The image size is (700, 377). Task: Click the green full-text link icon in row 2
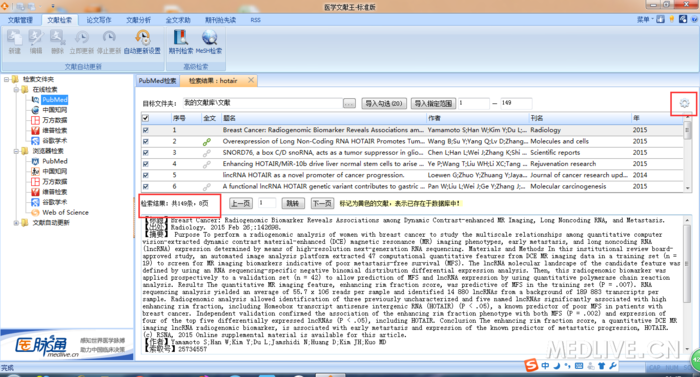207,142
